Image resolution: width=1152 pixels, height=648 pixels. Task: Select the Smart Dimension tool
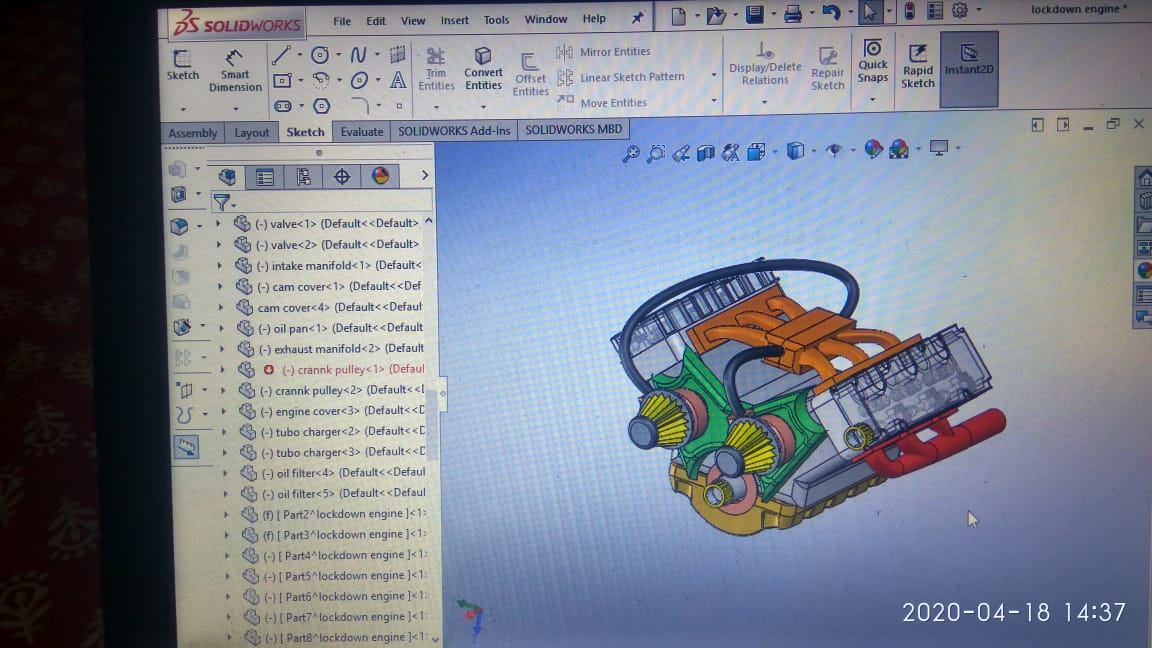tap(235, 70)
